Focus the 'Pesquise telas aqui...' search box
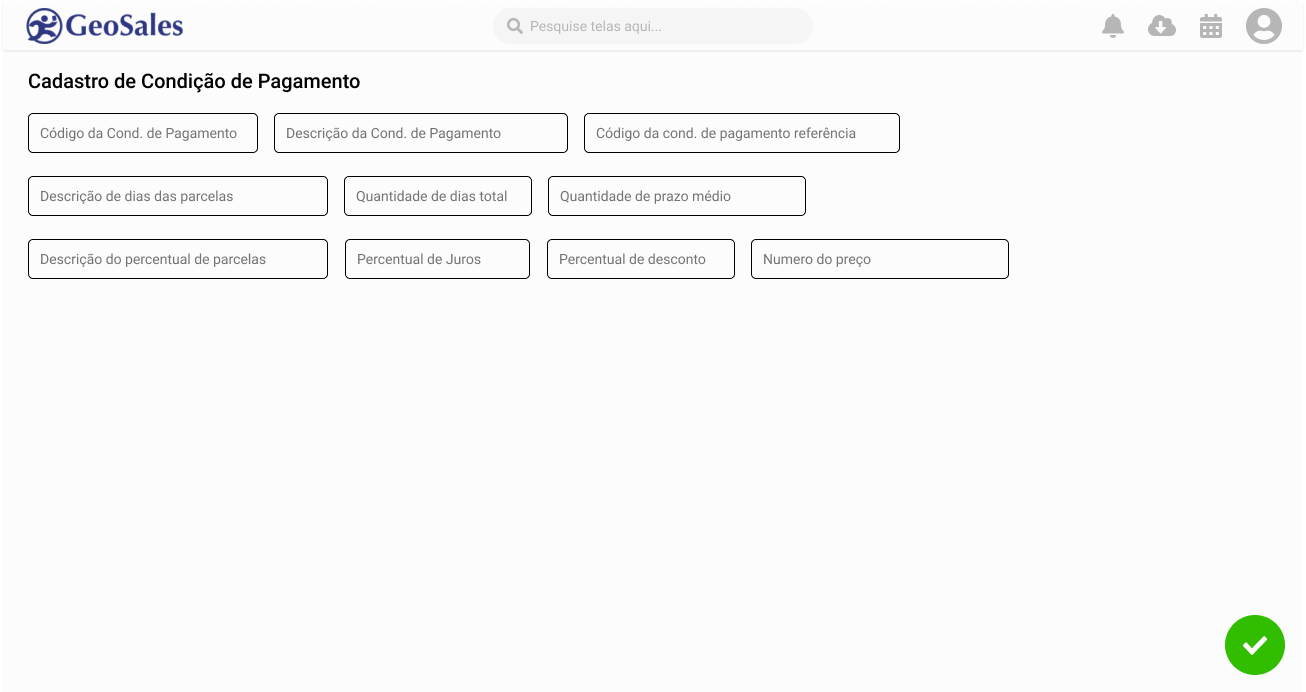The height and width of the screenshot is (692, 1306). 653,26
